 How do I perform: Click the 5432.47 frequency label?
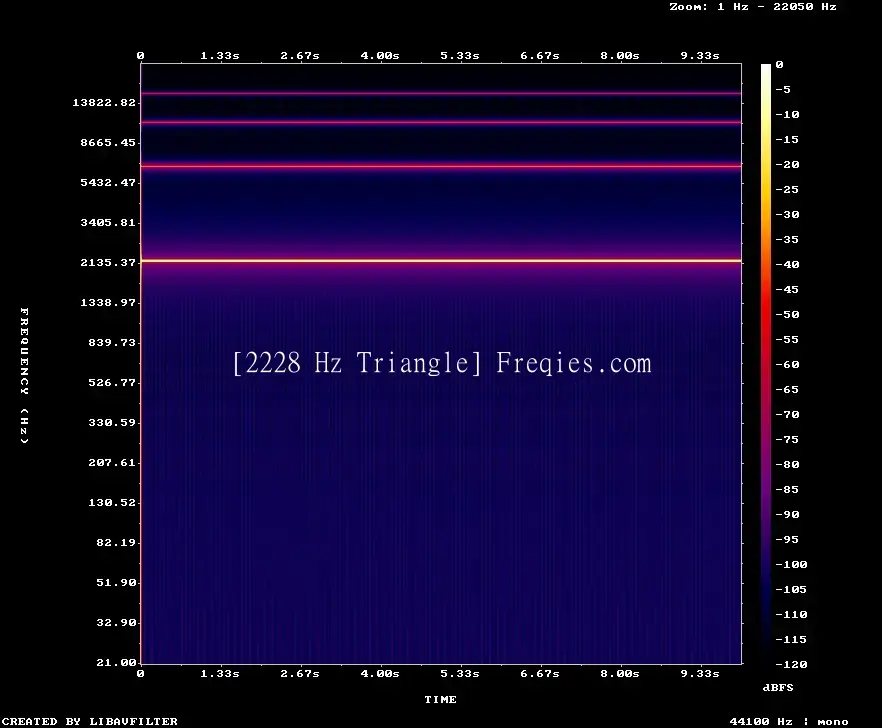[108, 182]
